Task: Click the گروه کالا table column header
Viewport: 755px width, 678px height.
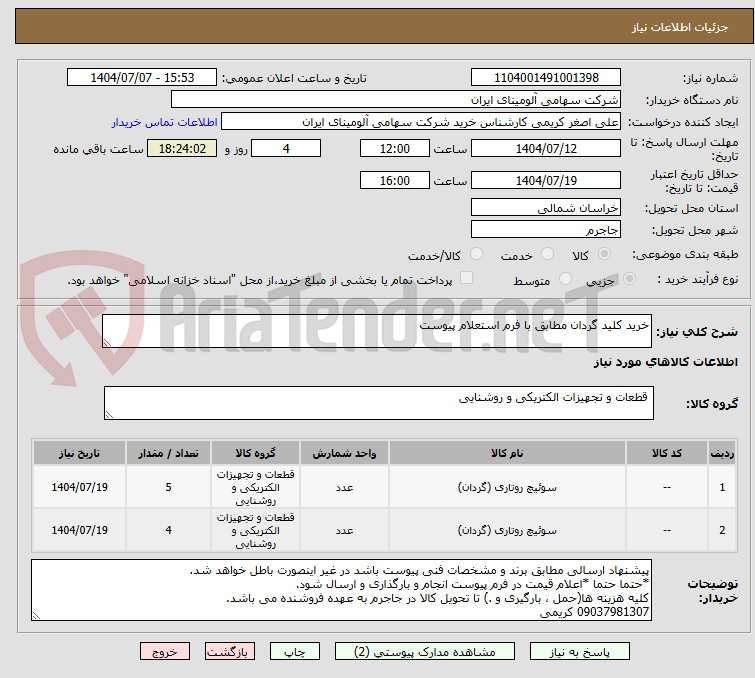Action: point(255,453)
